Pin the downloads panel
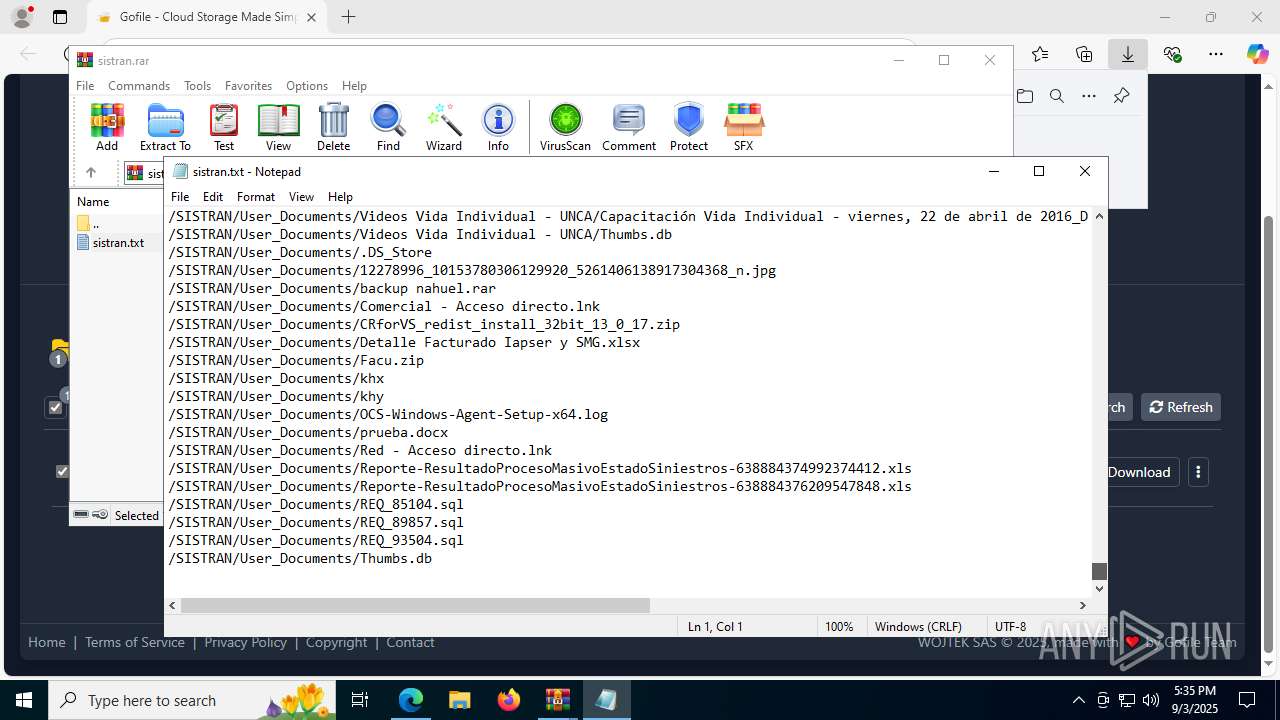 coord(1121,96)
